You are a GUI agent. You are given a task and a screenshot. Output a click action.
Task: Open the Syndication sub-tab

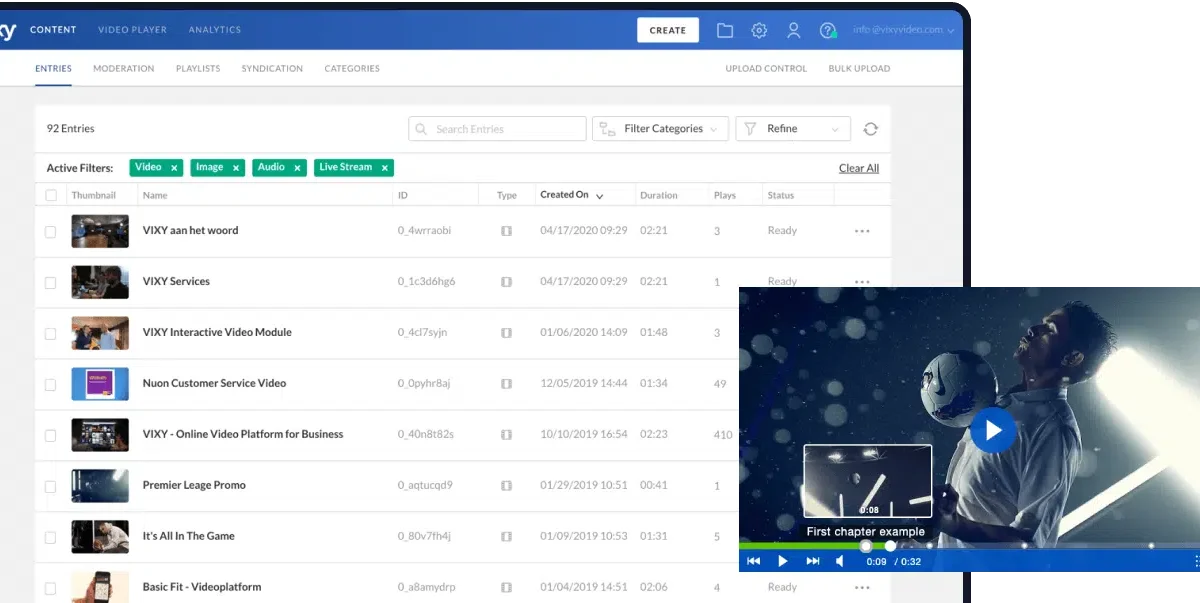pos(272,69)
